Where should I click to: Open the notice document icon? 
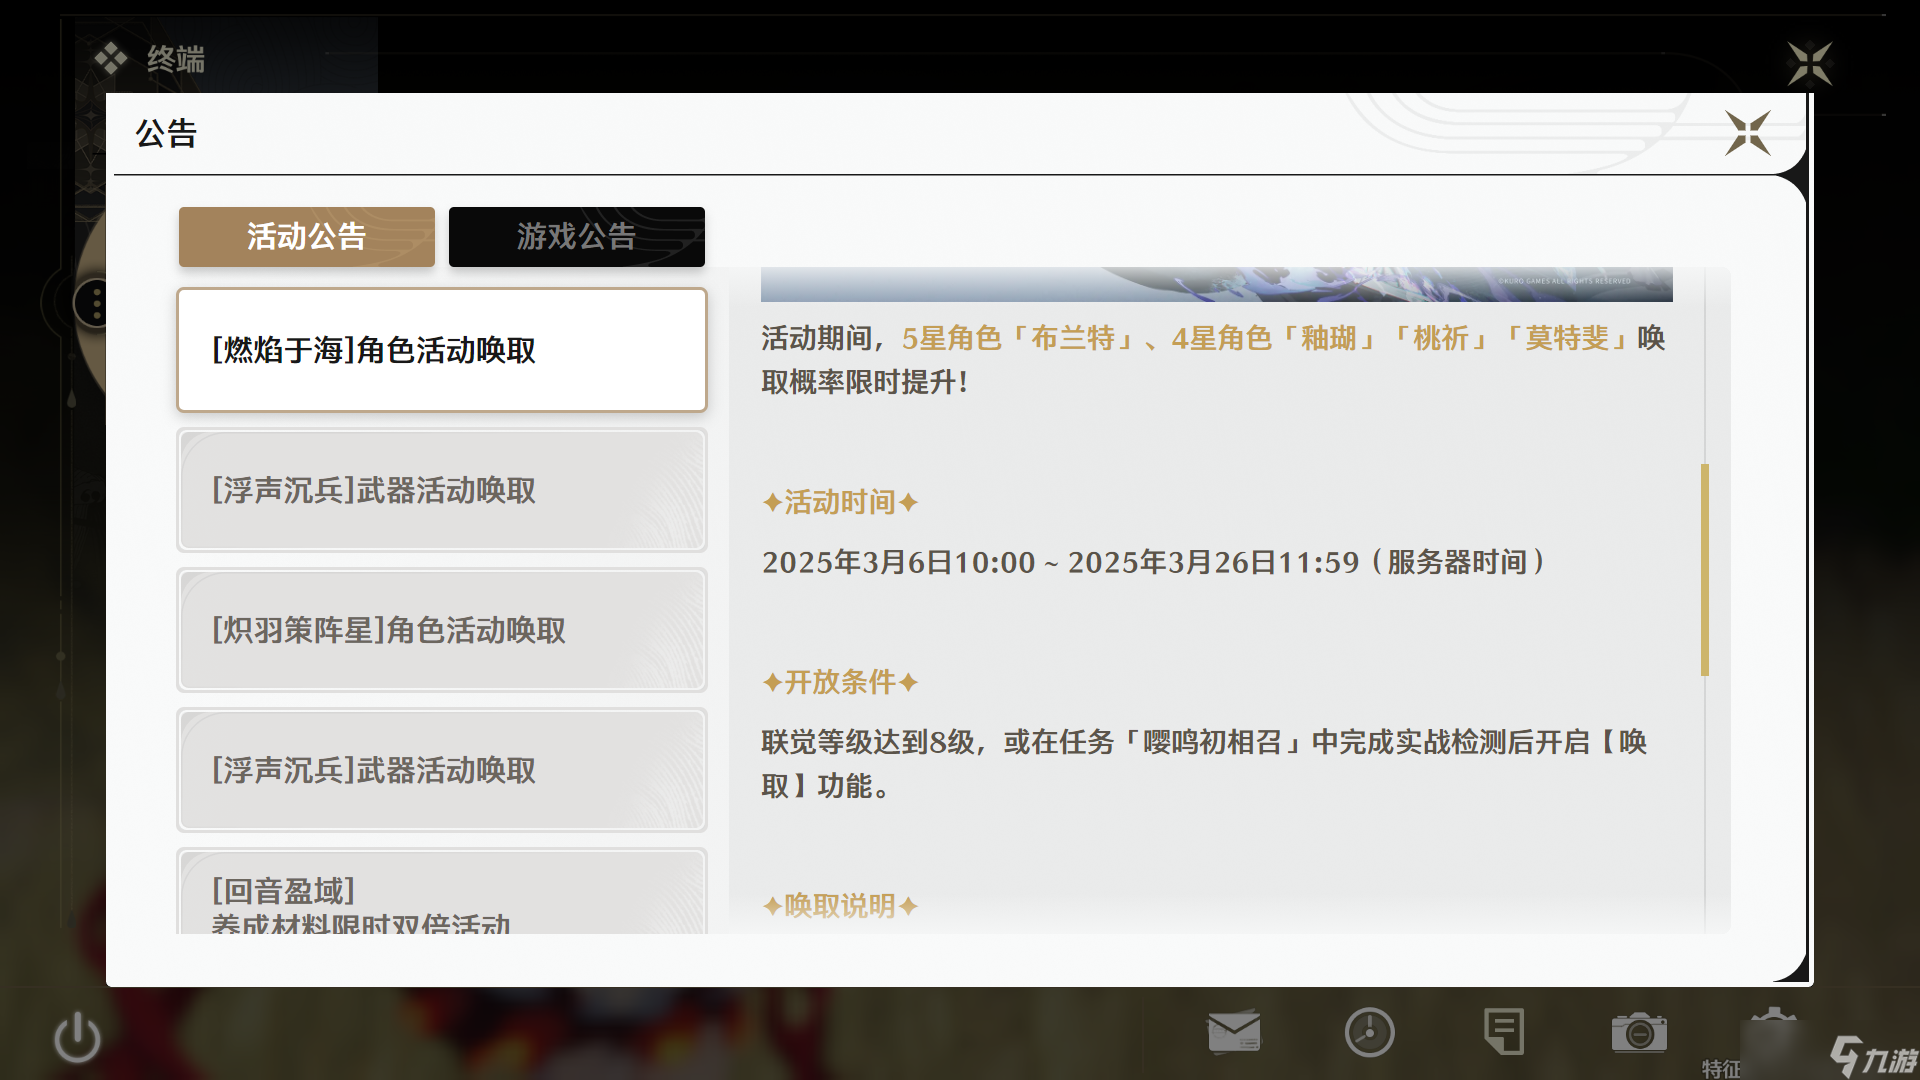pyautogui.click(x=1504, y=1031)
